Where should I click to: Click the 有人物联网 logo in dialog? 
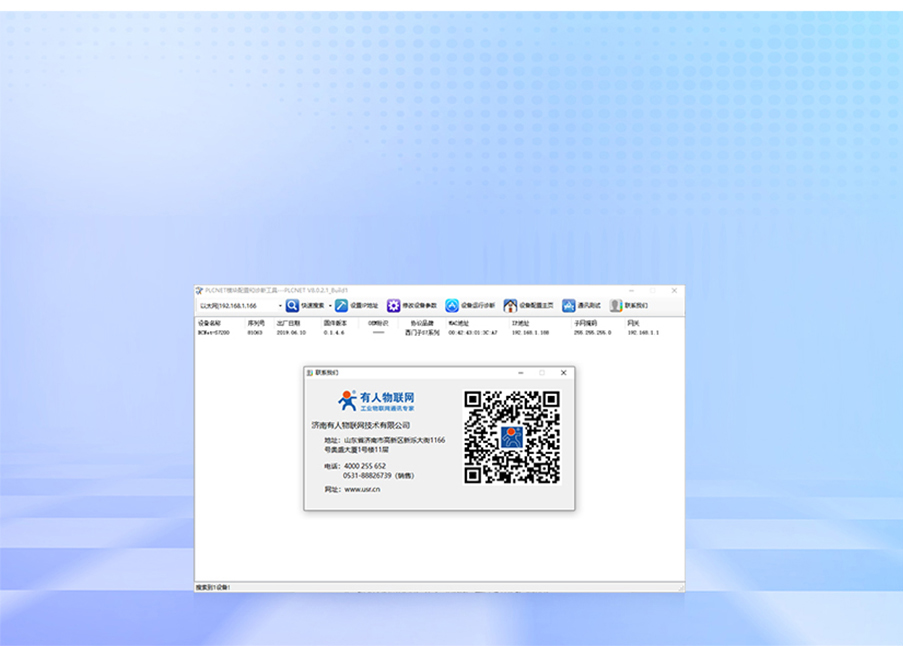tap(376, 401)
